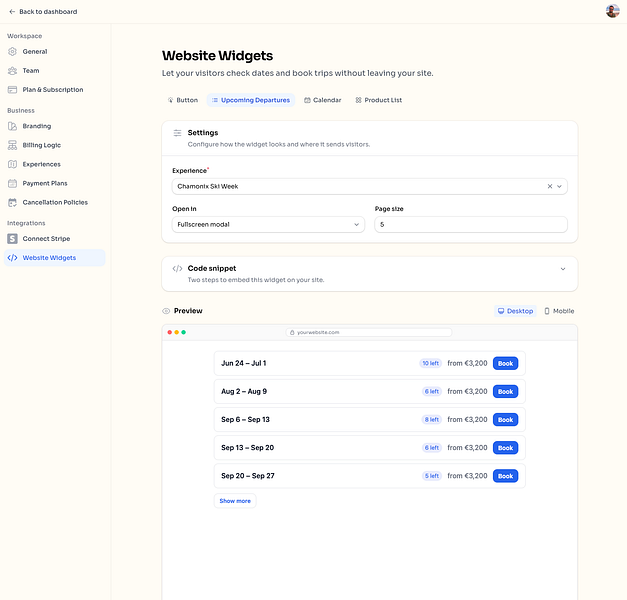Click the Website Widgets page heading
Viewport: 627px width, 600px height.
(x=217, y=56)
